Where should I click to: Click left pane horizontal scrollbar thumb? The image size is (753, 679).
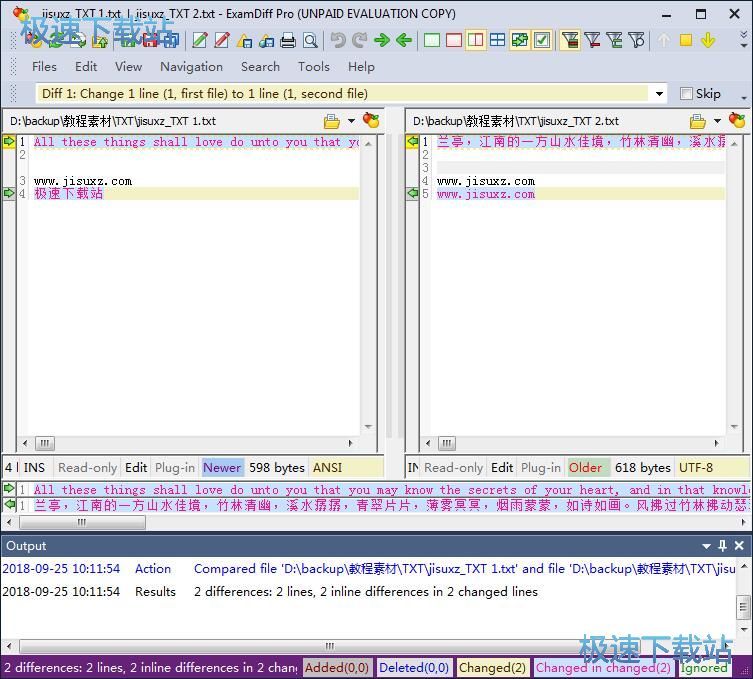tap(45, 443)
